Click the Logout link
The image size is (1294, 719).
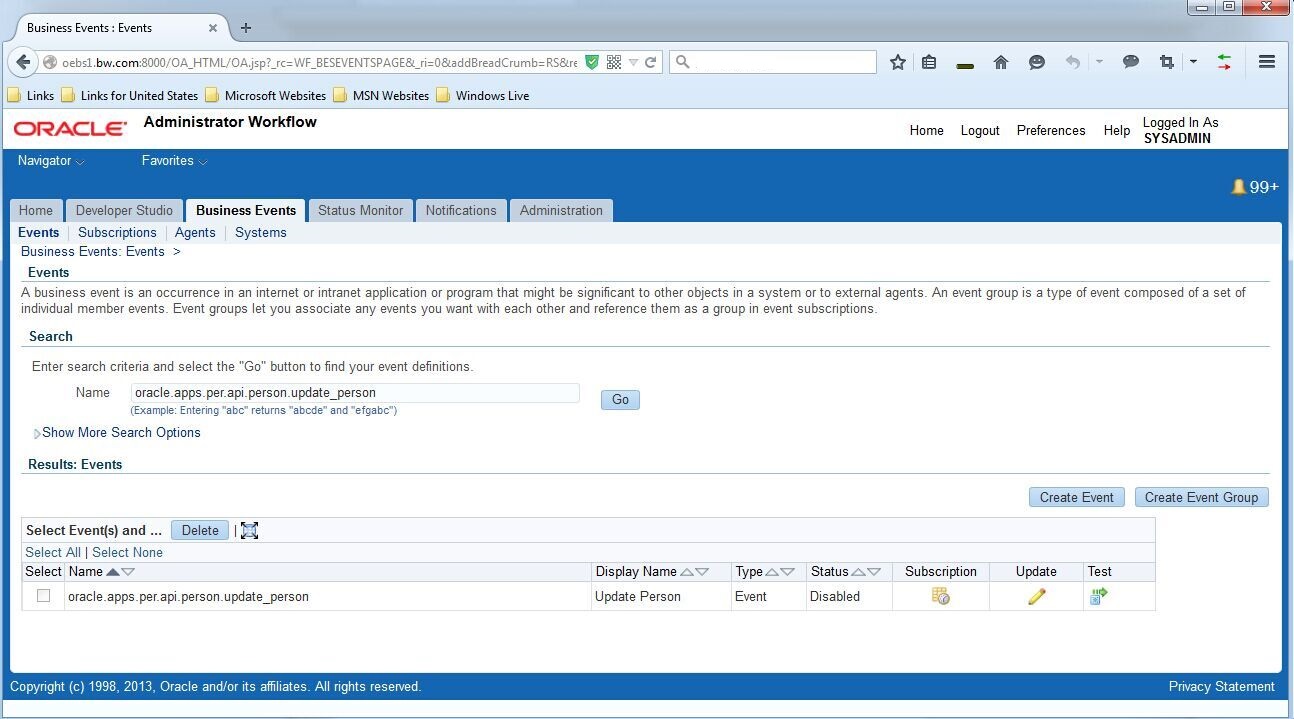[x=980, y=131]
